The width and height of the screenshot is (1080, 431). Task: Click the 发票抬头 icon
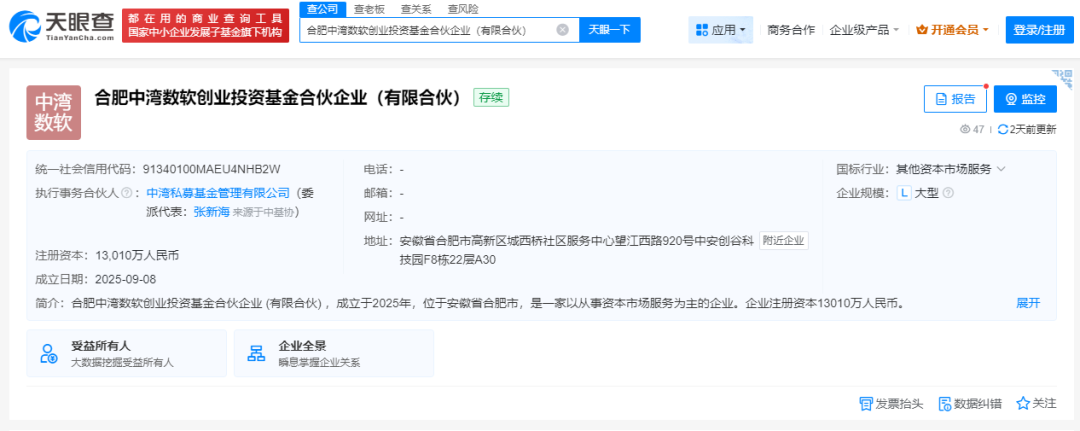pos(866,403)
